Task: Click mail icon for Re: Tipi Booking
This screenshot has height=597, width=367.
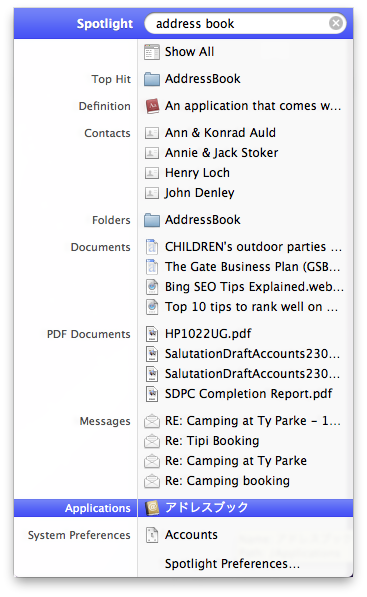Action: (x=152, y=441)
